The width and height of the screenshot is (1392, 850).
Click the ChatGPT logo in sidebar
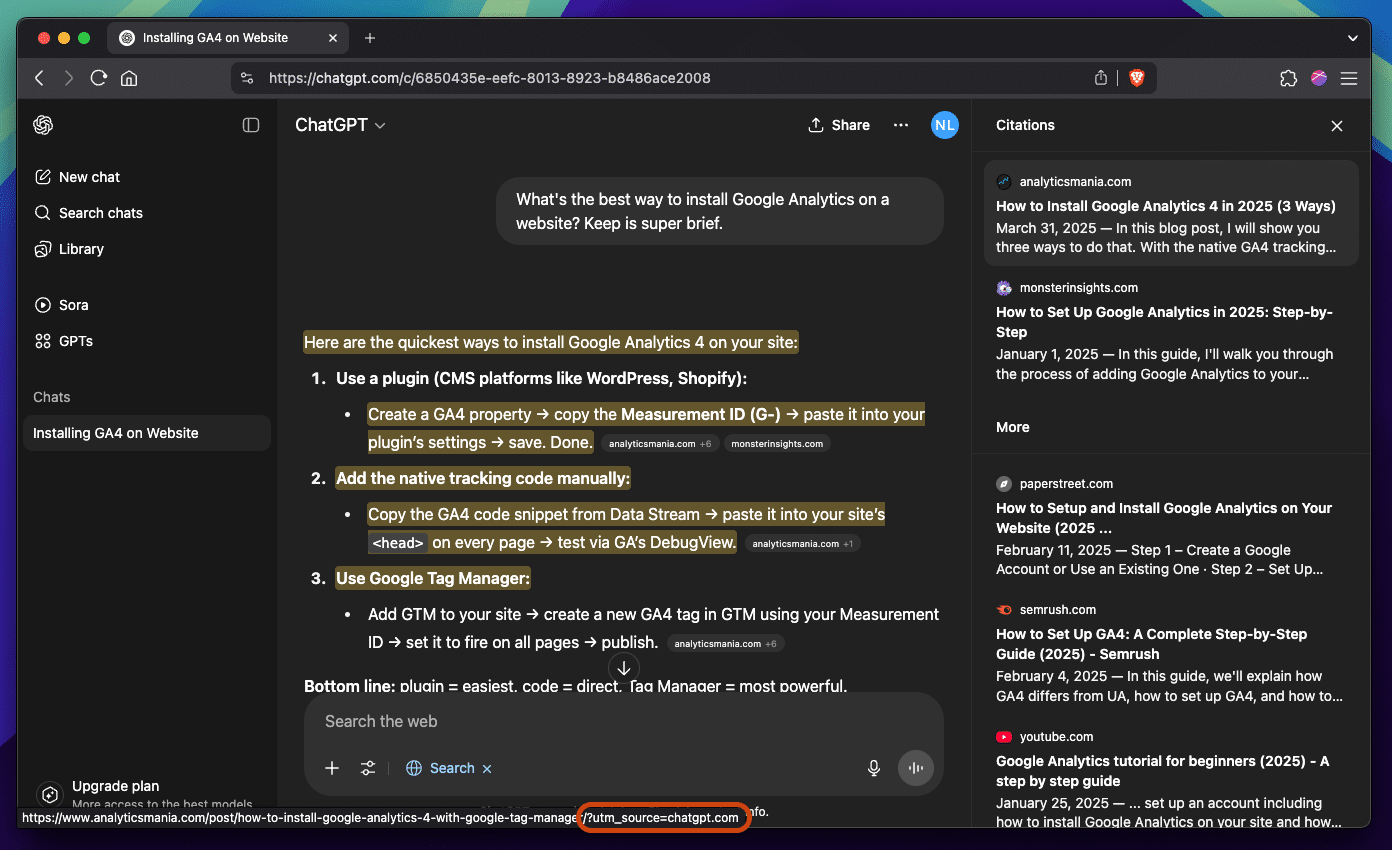pos(43,125)
